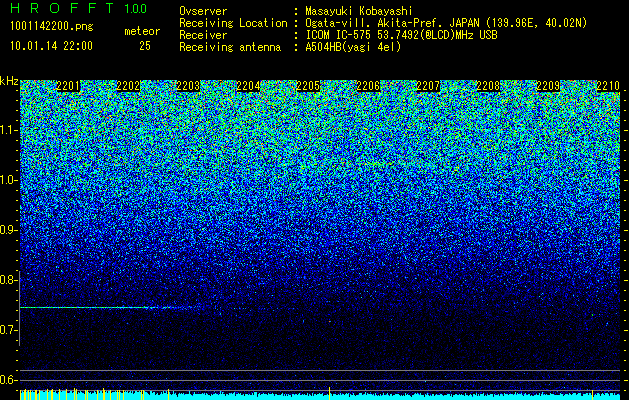
Task: Click the Ogata-vill. Akita-Pref. JAPAN location text
Action: 446,23
